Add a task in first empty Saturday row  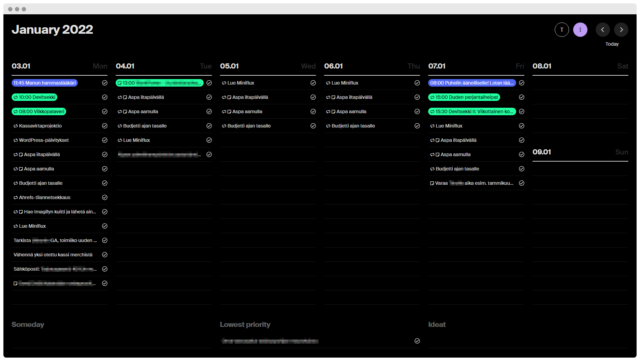[580, 83]
